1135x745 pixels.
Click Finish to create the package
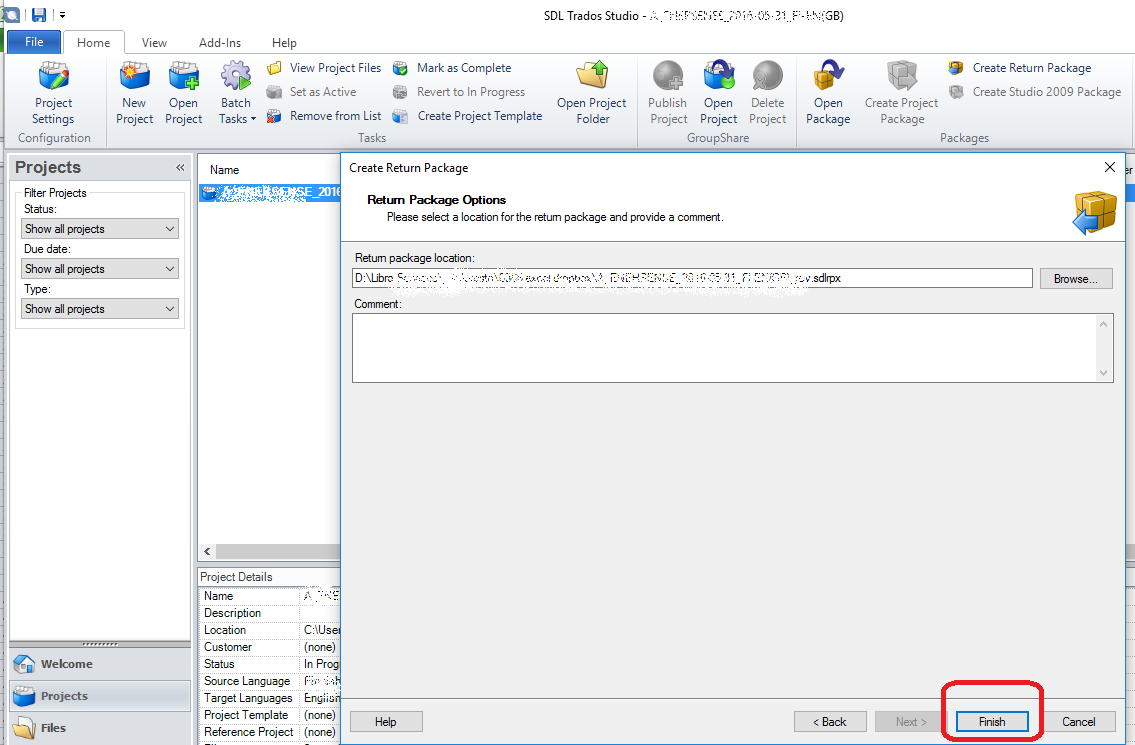991,721
